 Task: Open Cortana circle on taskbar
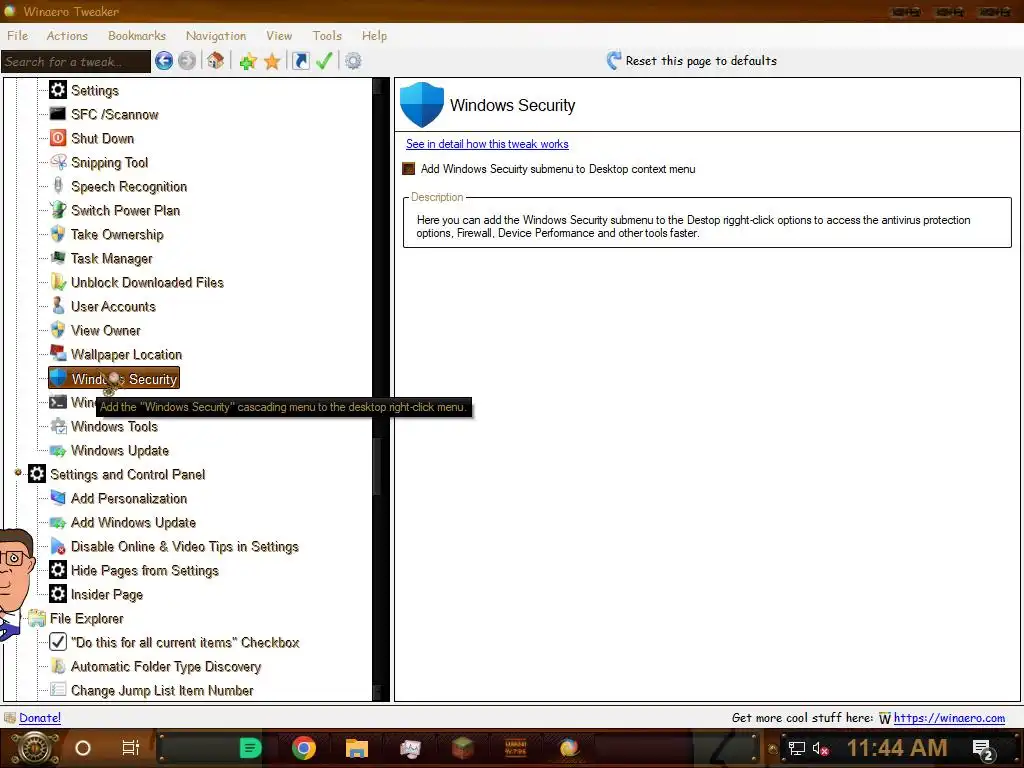[83, 748]
